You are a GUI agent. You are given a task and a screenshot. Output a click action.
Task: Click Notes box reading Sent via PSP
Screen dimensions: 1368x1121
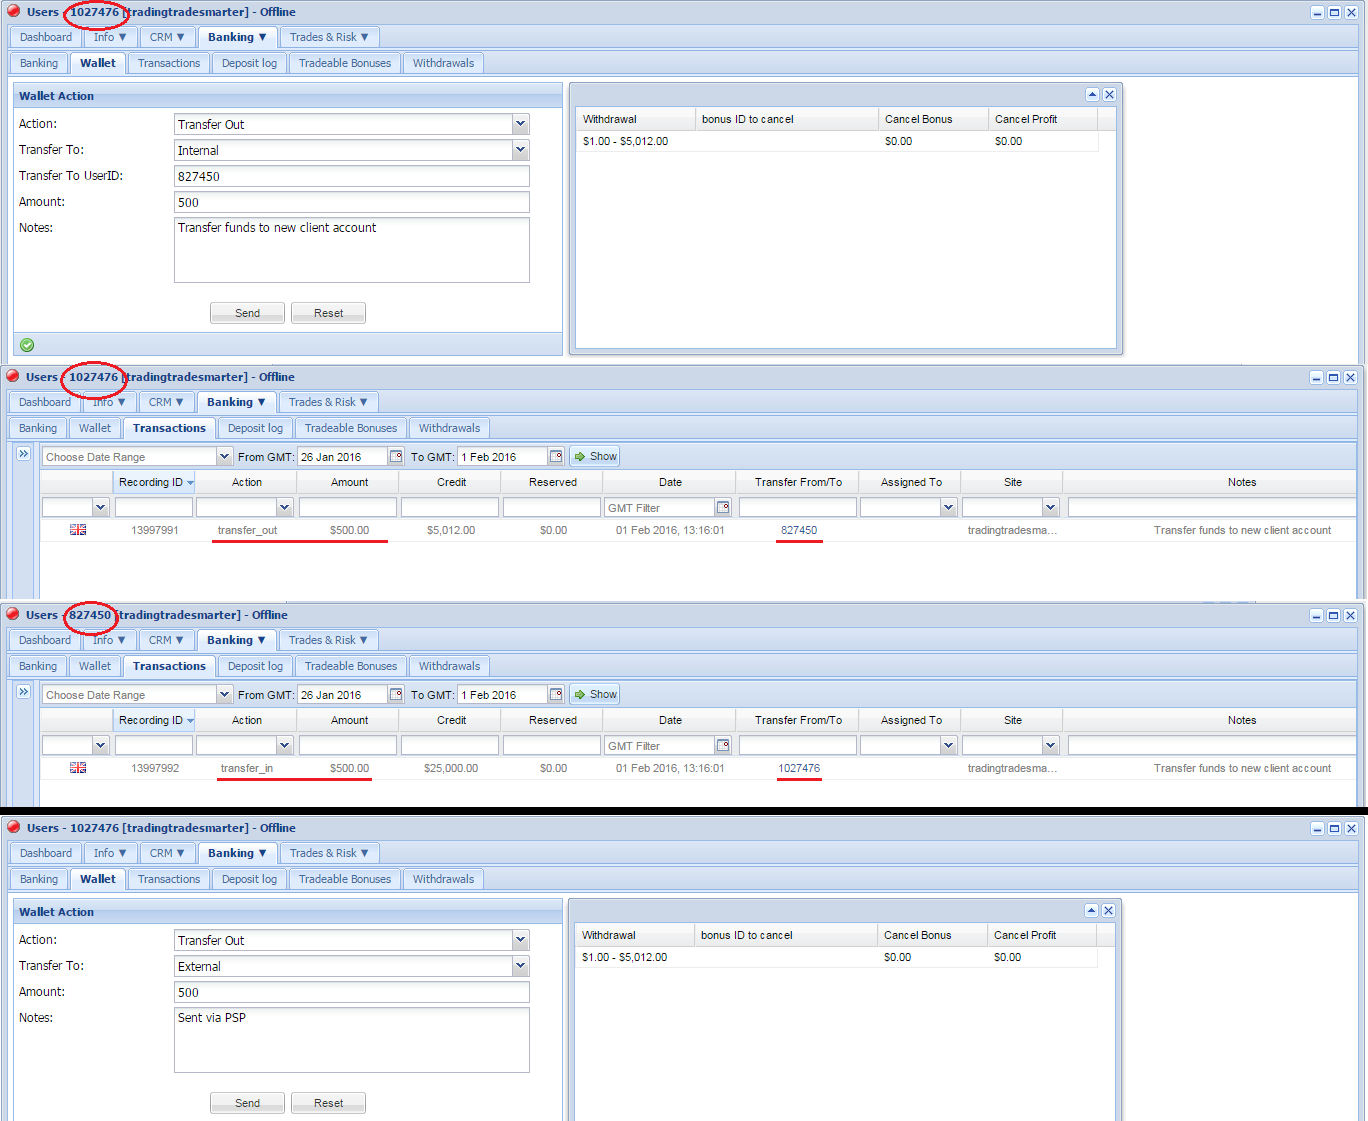[351, 1040]
